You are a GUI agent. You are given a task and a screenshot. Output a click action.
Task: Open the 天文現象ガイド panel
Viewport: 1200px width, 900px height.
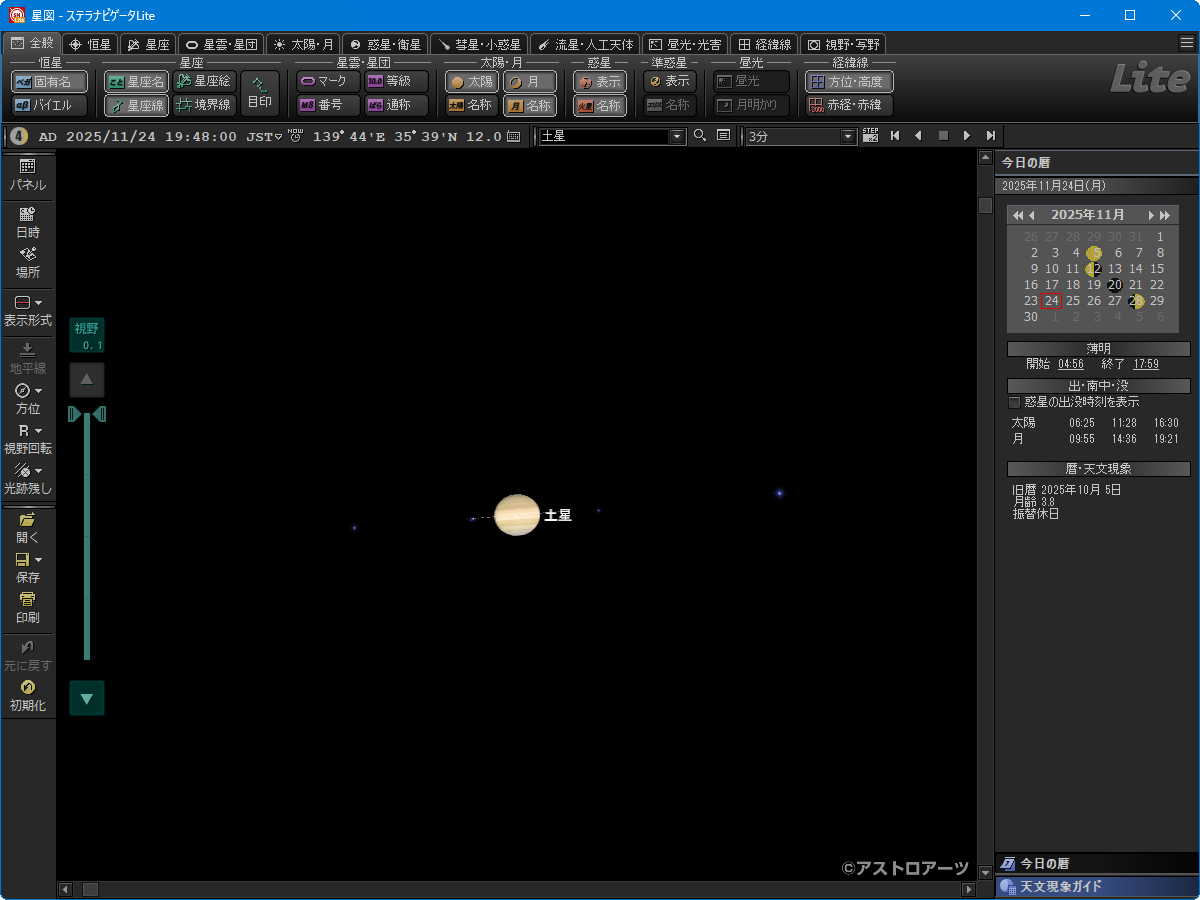coord(1060,886)
